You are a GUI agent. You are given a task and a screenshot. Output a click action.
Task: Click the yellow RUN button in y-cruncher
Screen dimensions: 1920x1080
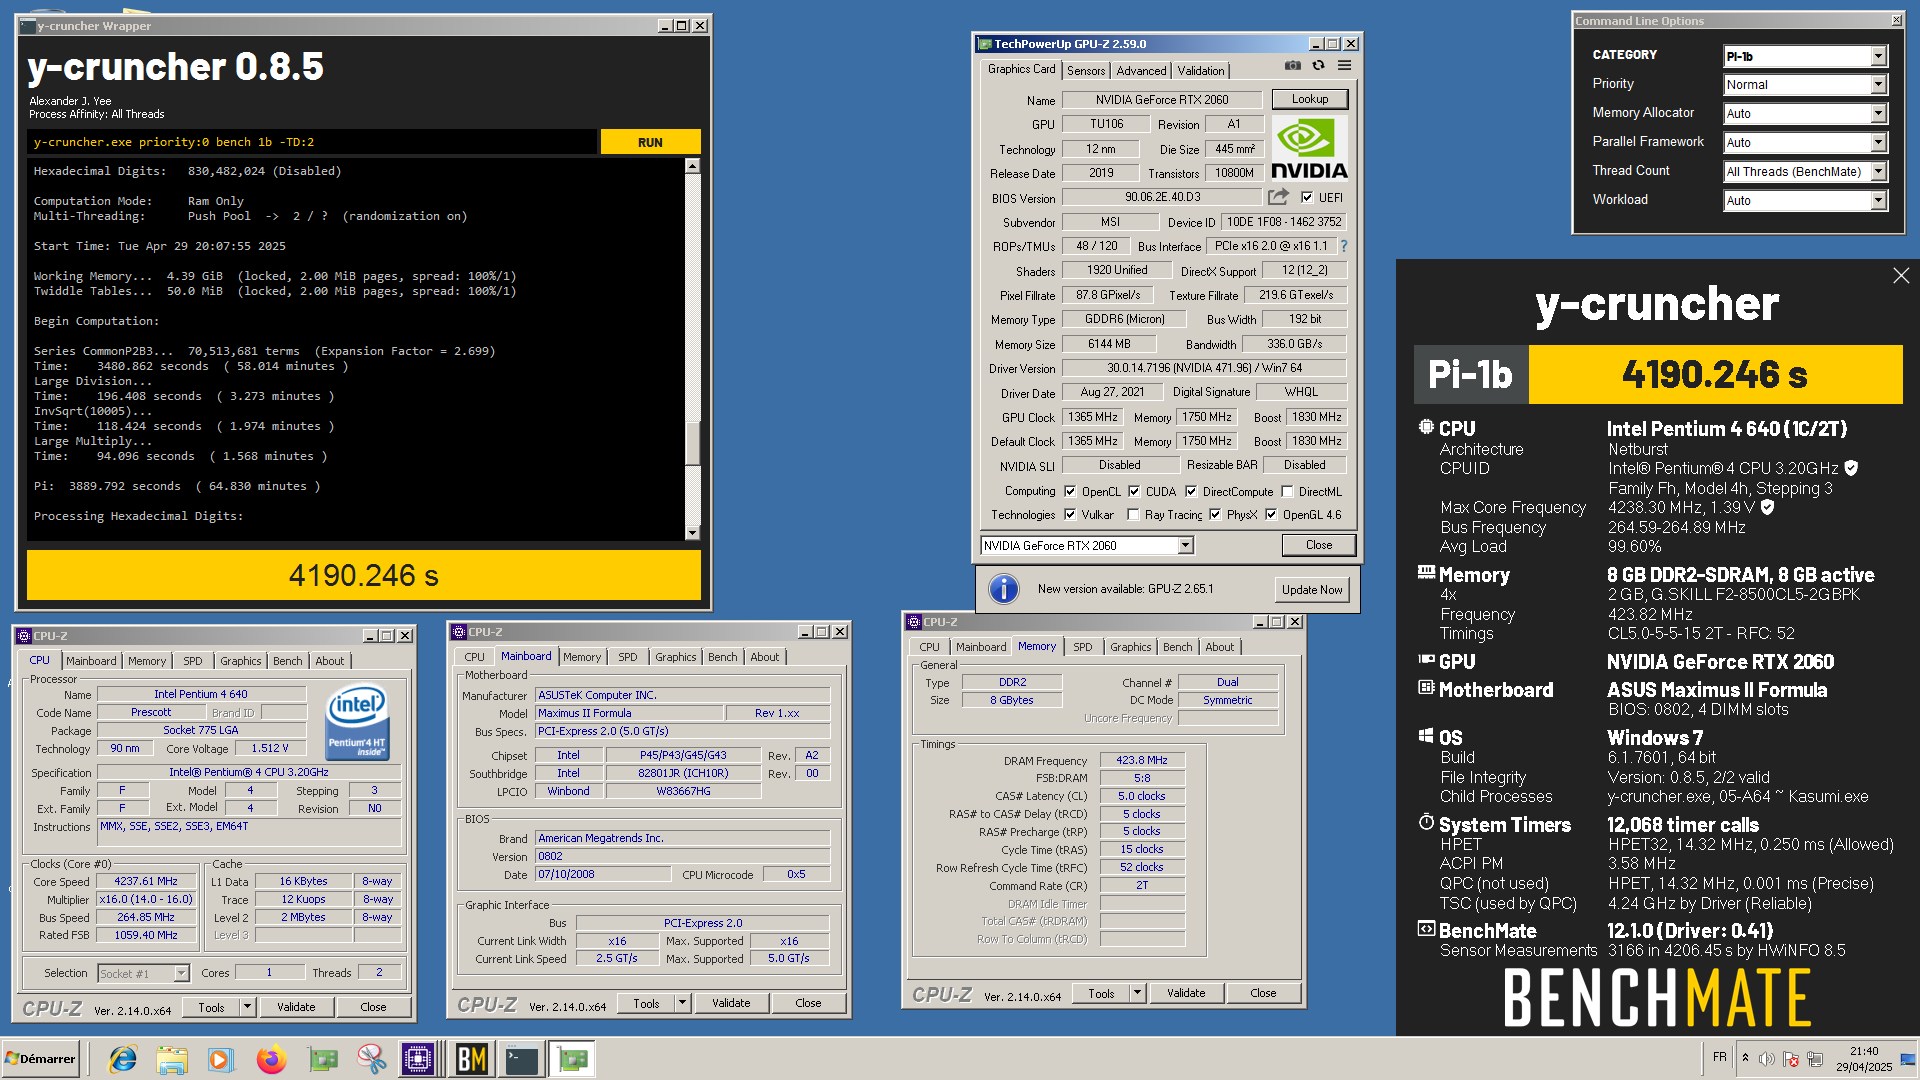tap(650, 142)
